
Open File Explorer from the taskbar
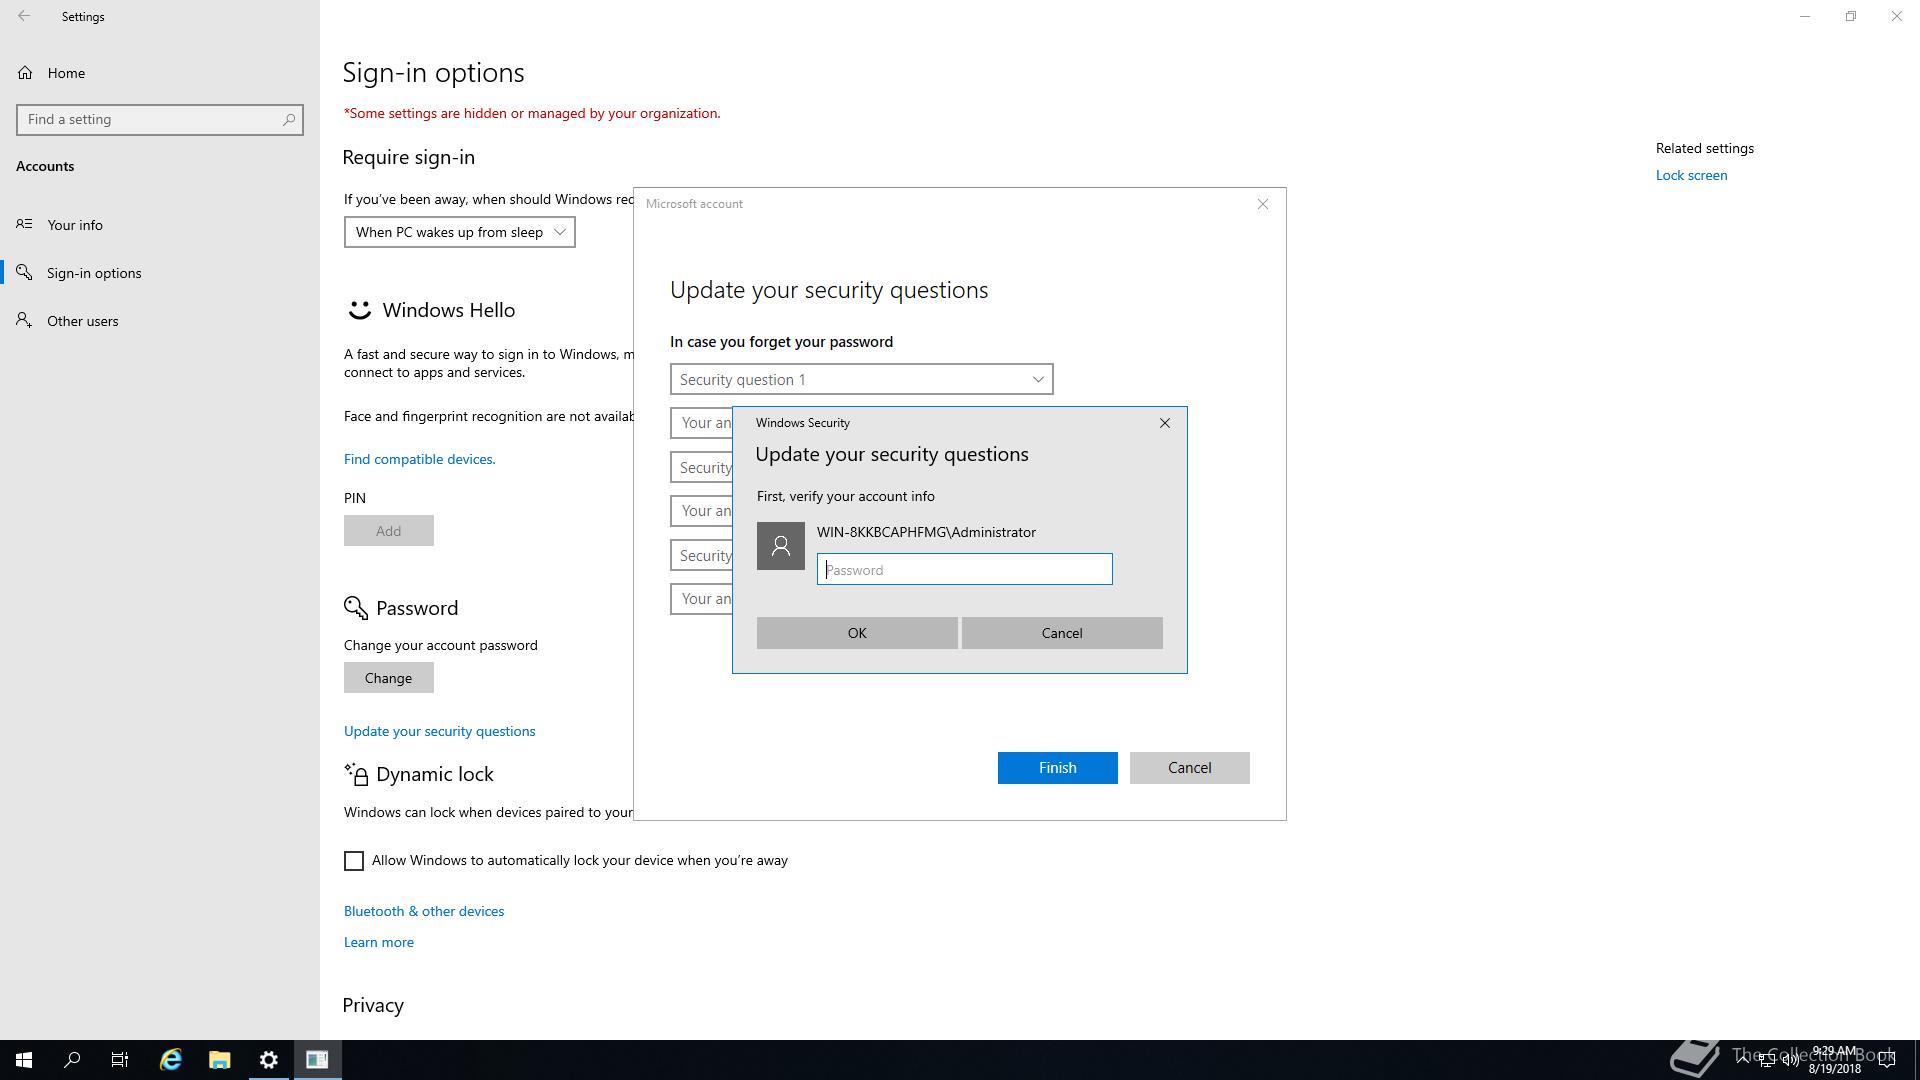[220, 1060]
